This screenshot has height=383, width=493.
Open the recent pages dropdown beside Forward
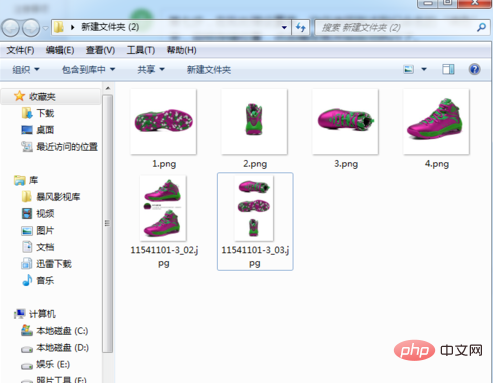(x=46, y=28)
